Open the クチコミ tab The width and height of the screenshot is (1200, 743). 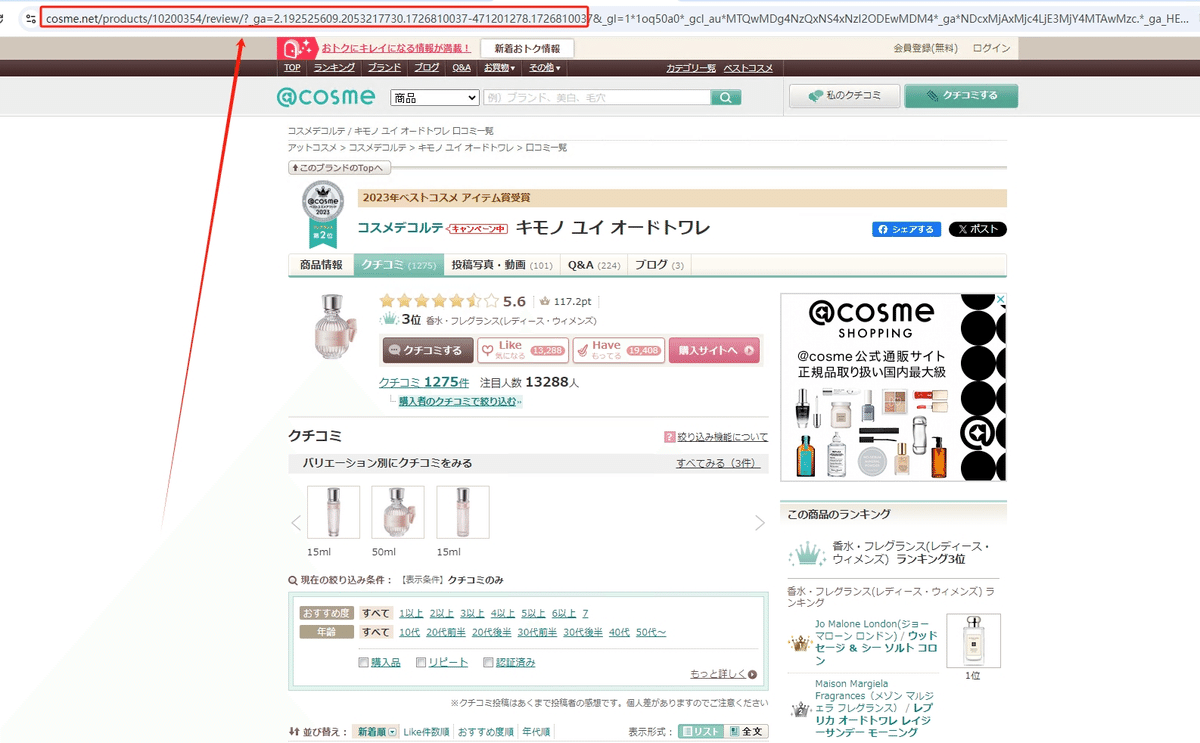pos(398,265)
